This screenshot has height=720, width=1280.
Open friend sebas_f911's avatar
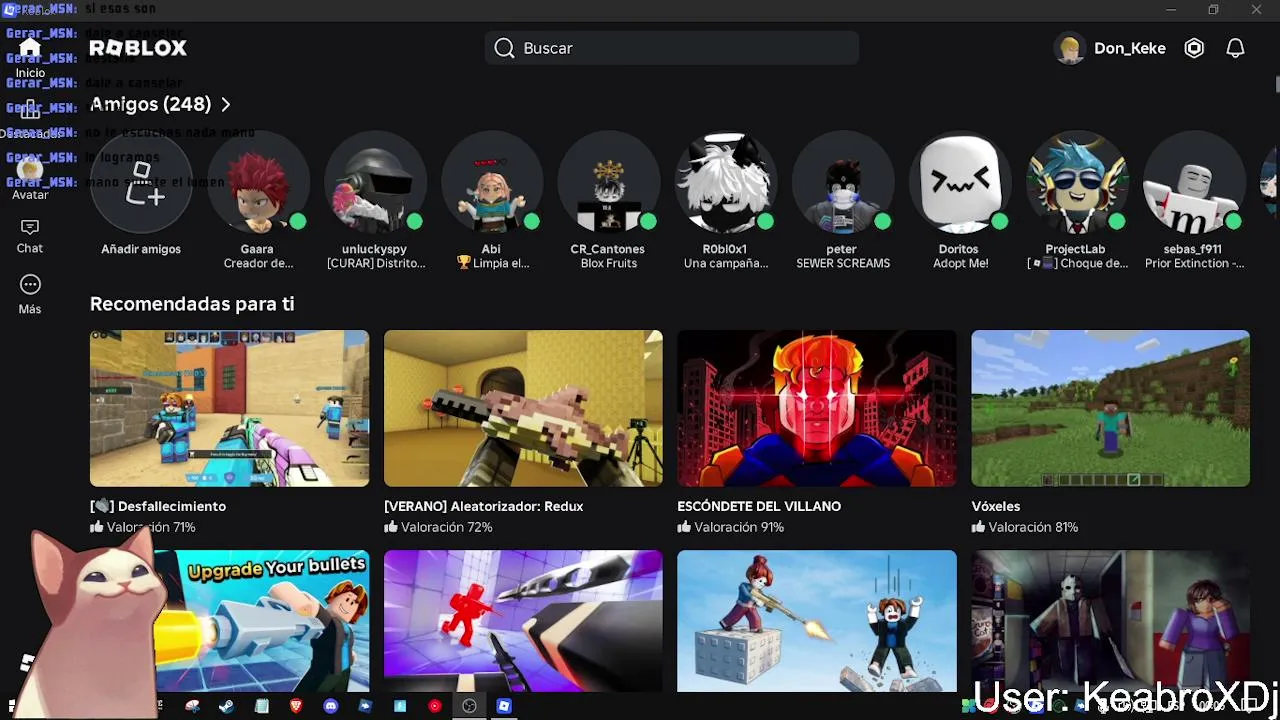pyautogui.click(x=1194, y=184)
